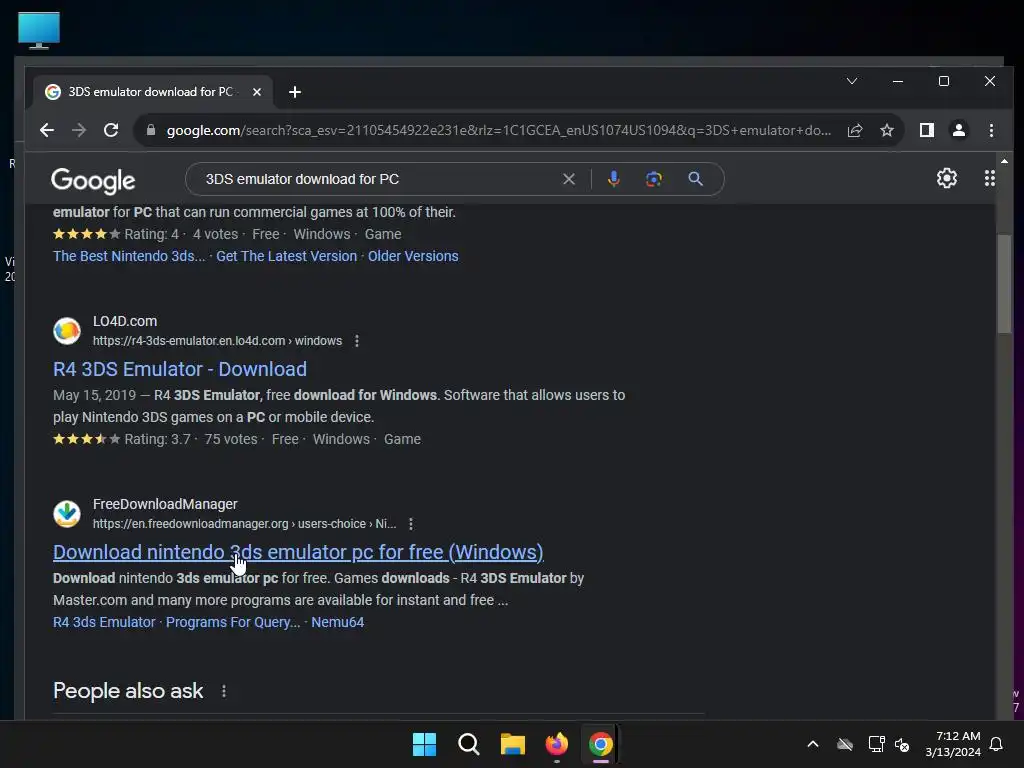Go back to the previous page
Image resolution: width=1024 pixels, height=768 pixels.
tap(46, 130)
